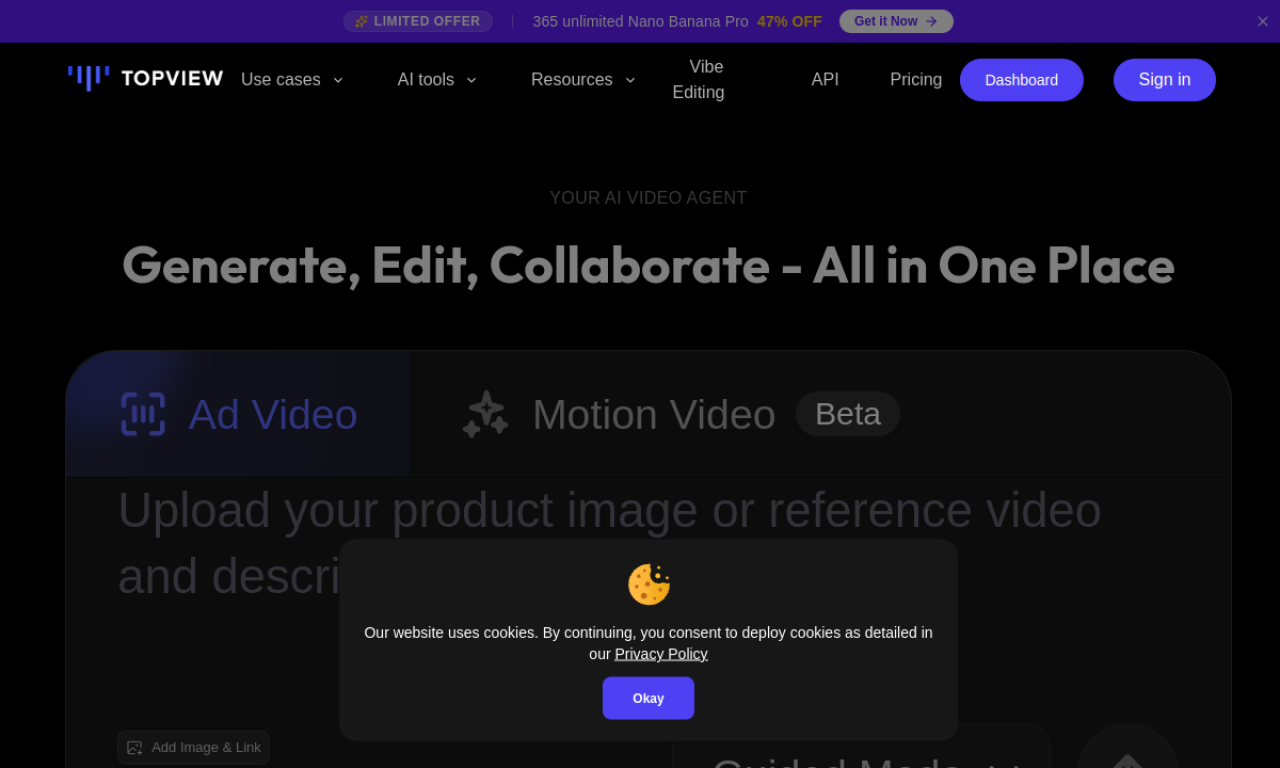This screenshot has height=768, width=1280.
Task: Click the cookie icon in the consent dialog
Action: coord(648,584)
